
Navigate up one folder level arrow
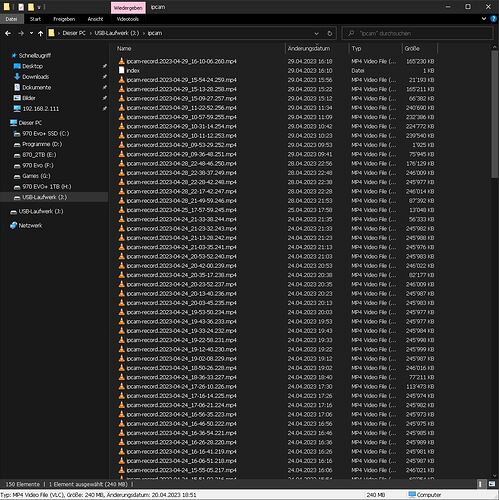41,33
